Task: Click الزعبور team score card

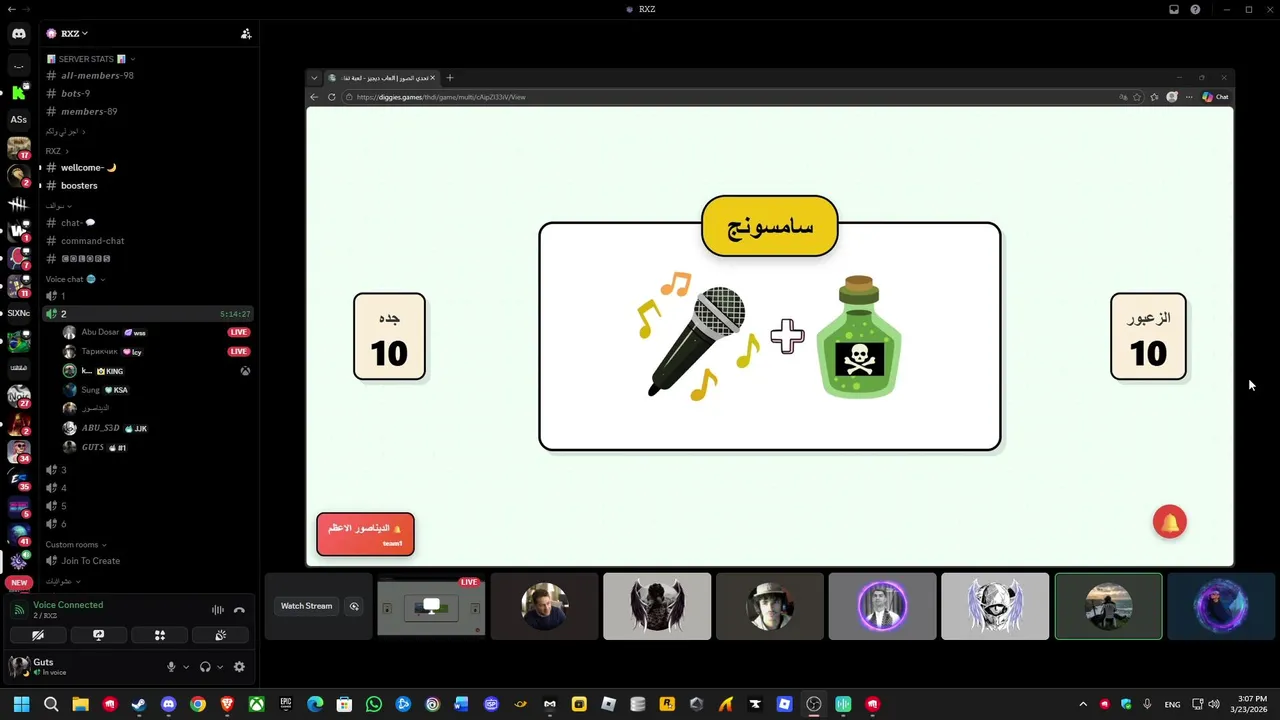Action: pyautogui.click(x=1148, y=337)
